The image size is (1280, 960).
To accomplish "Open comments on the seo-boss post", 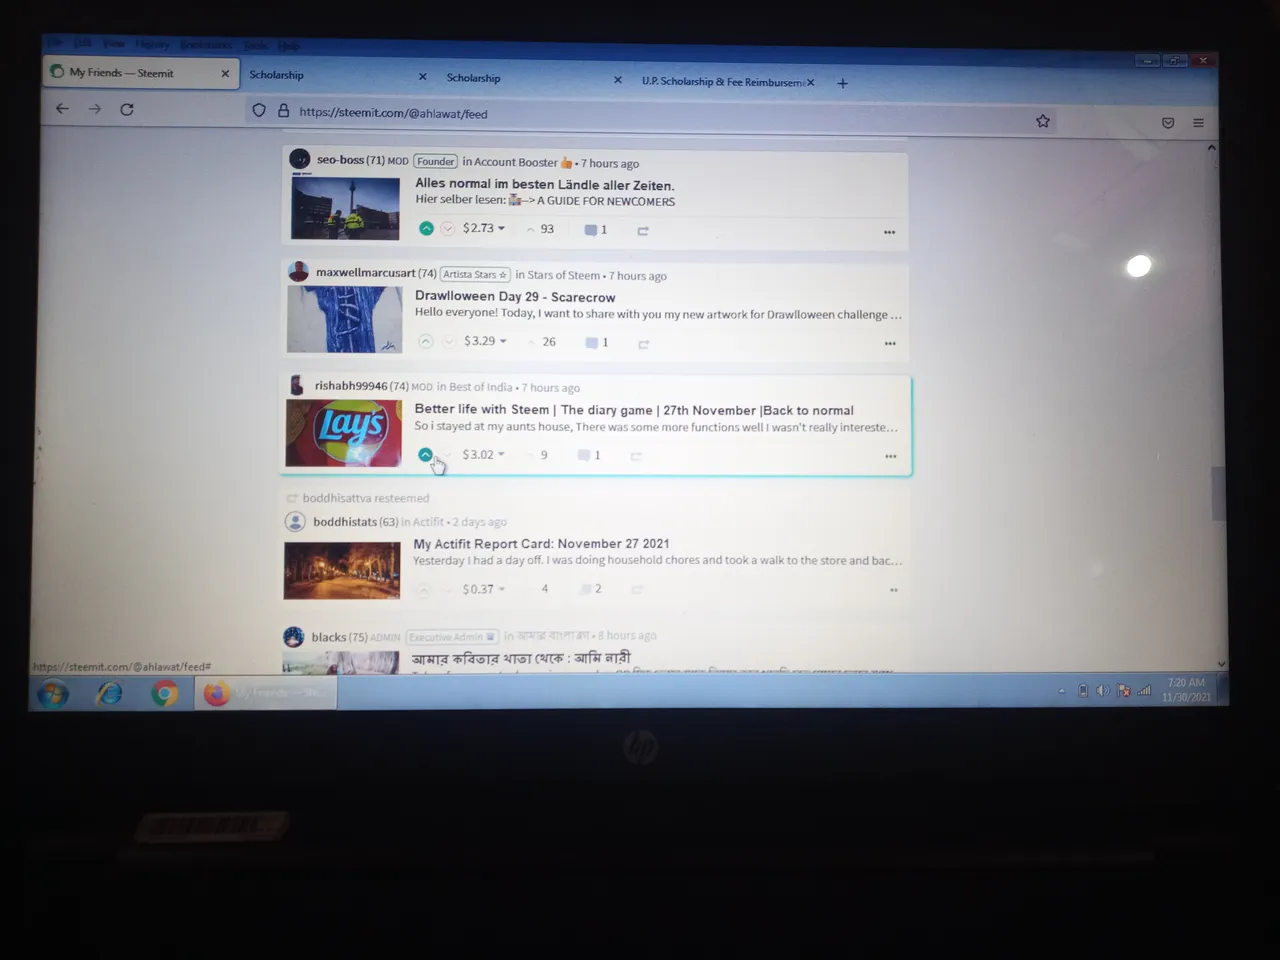I will pyautogui.click(x=596, y=230).
